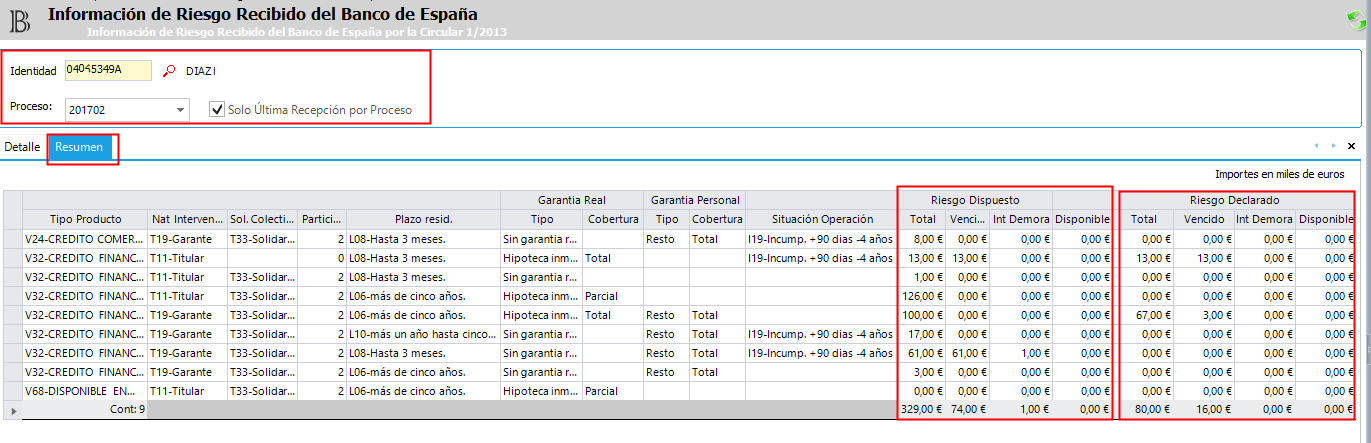Click Cobertura header under Garantia Real
Viewport: 1371px width, 443px height.
coord(614,219)
